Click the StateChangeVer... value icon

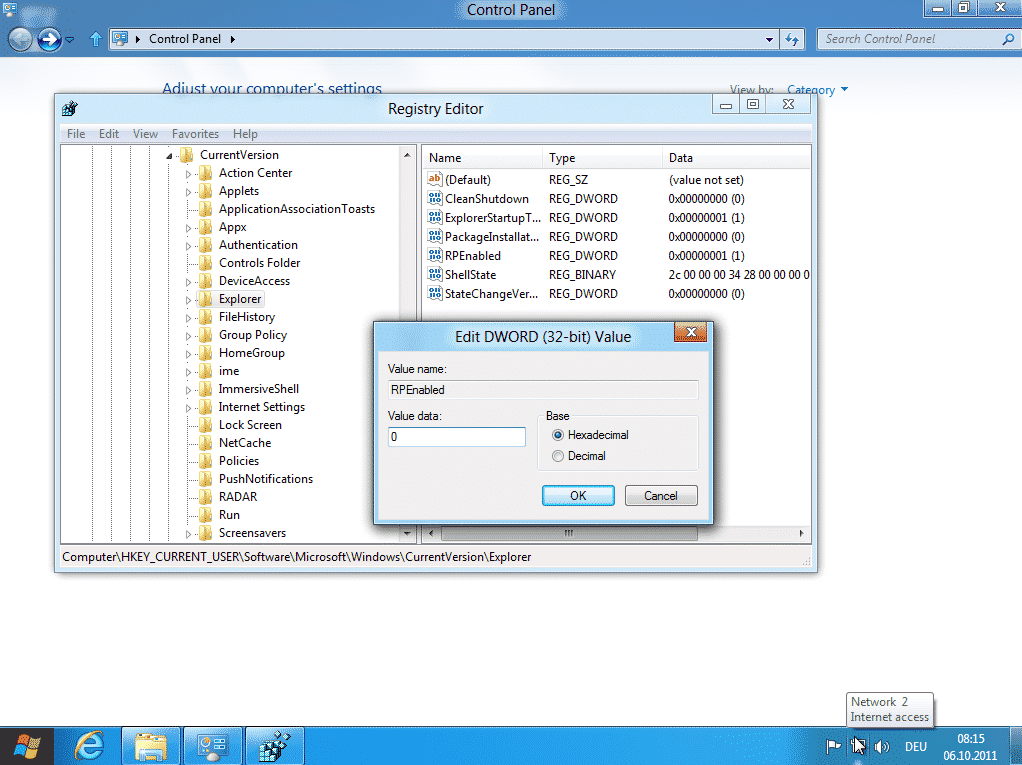[435, 293]
